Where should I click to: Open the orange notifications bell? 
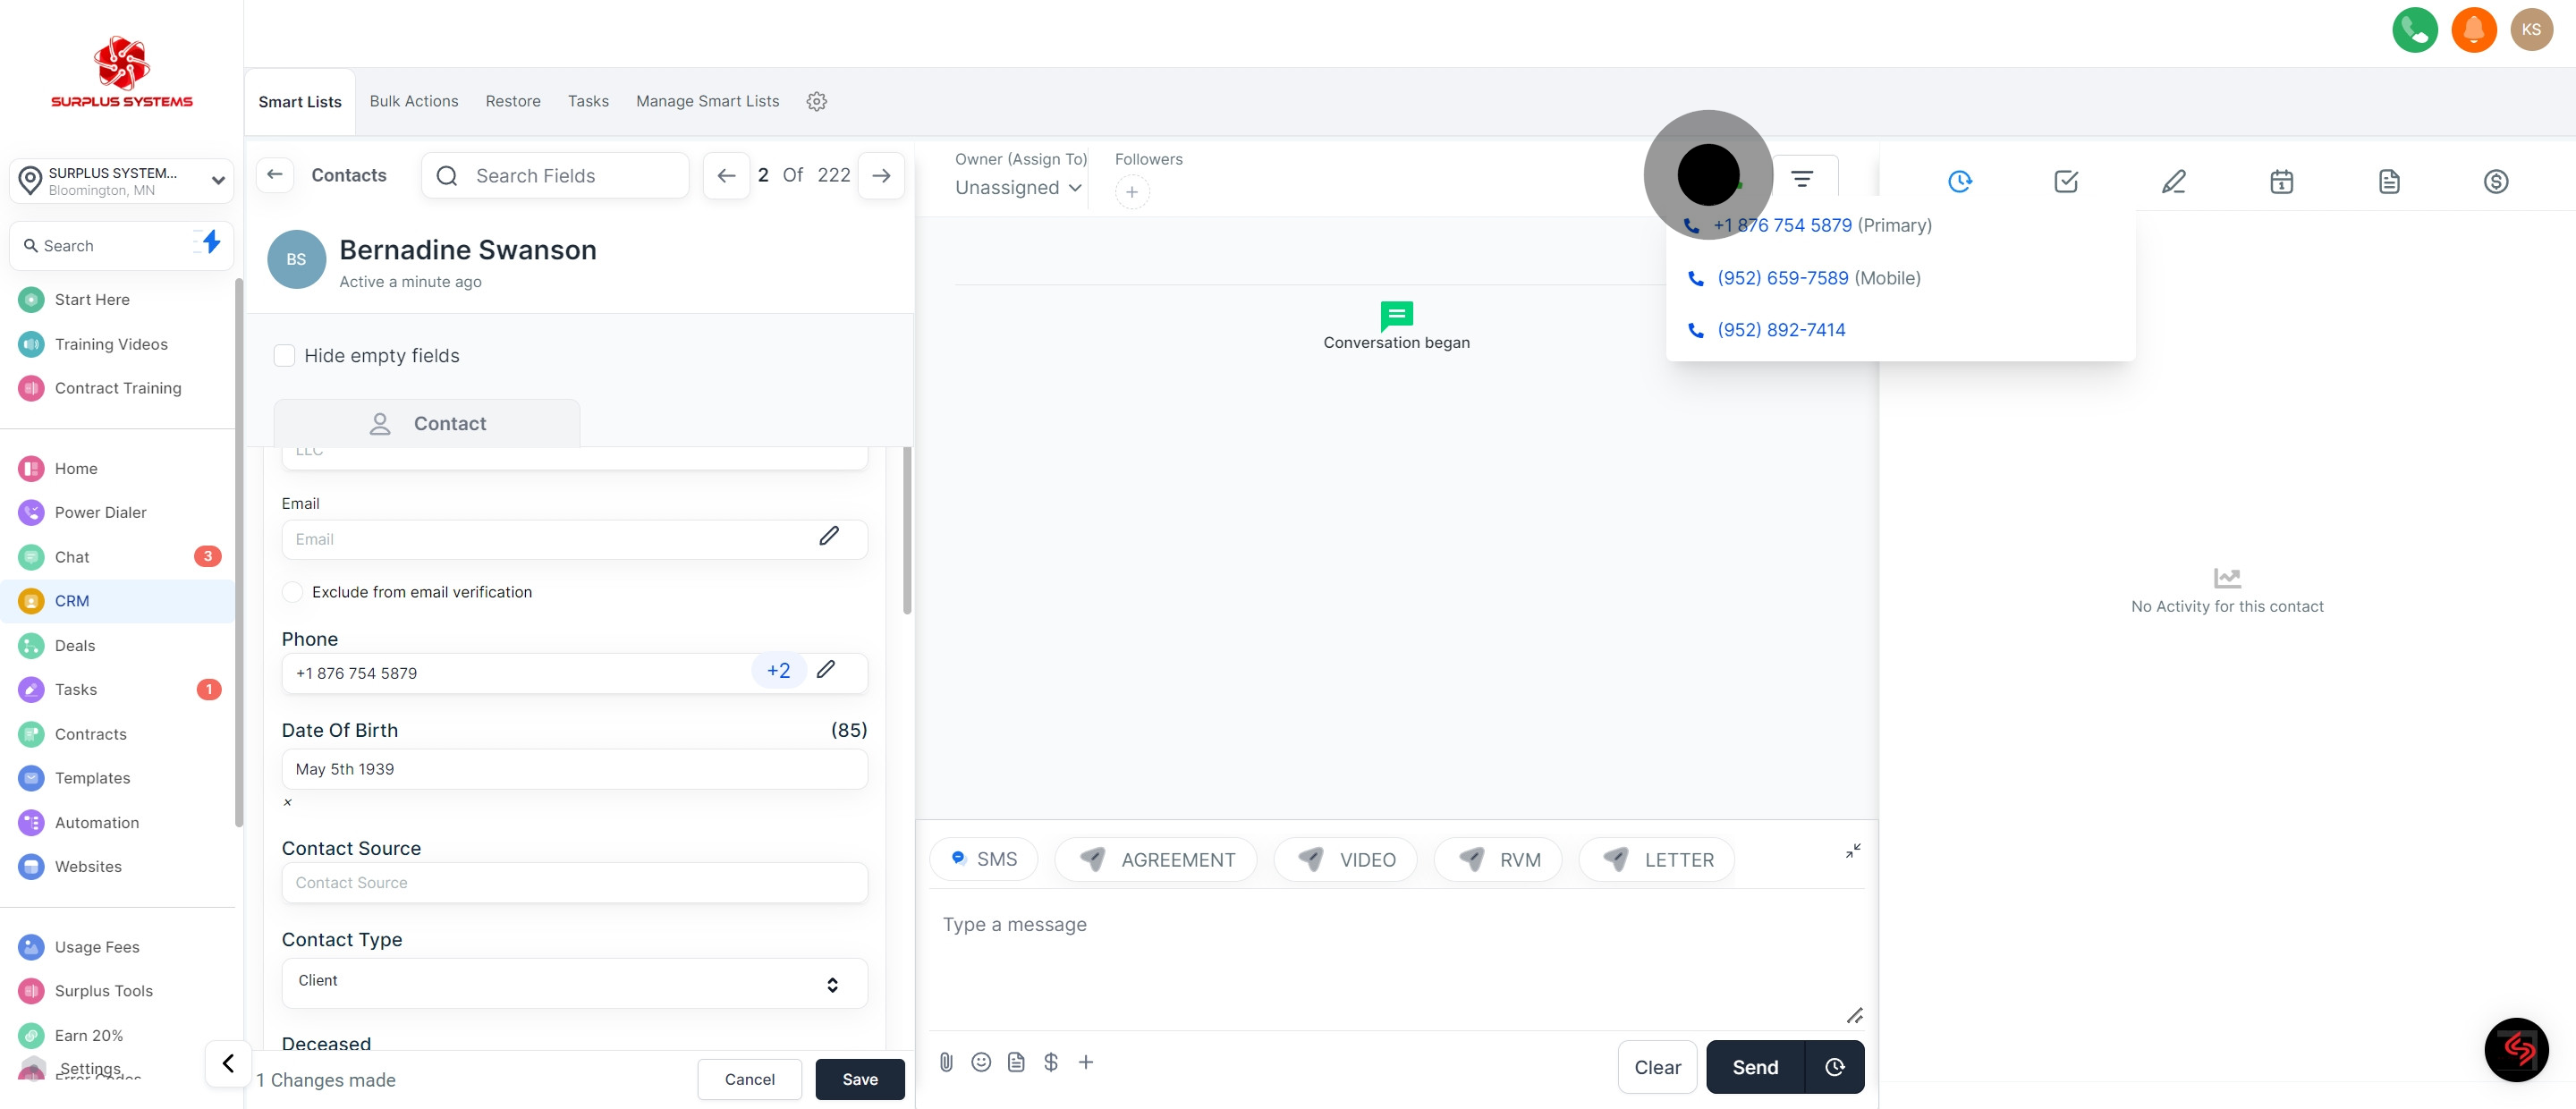pos(2473,30)
